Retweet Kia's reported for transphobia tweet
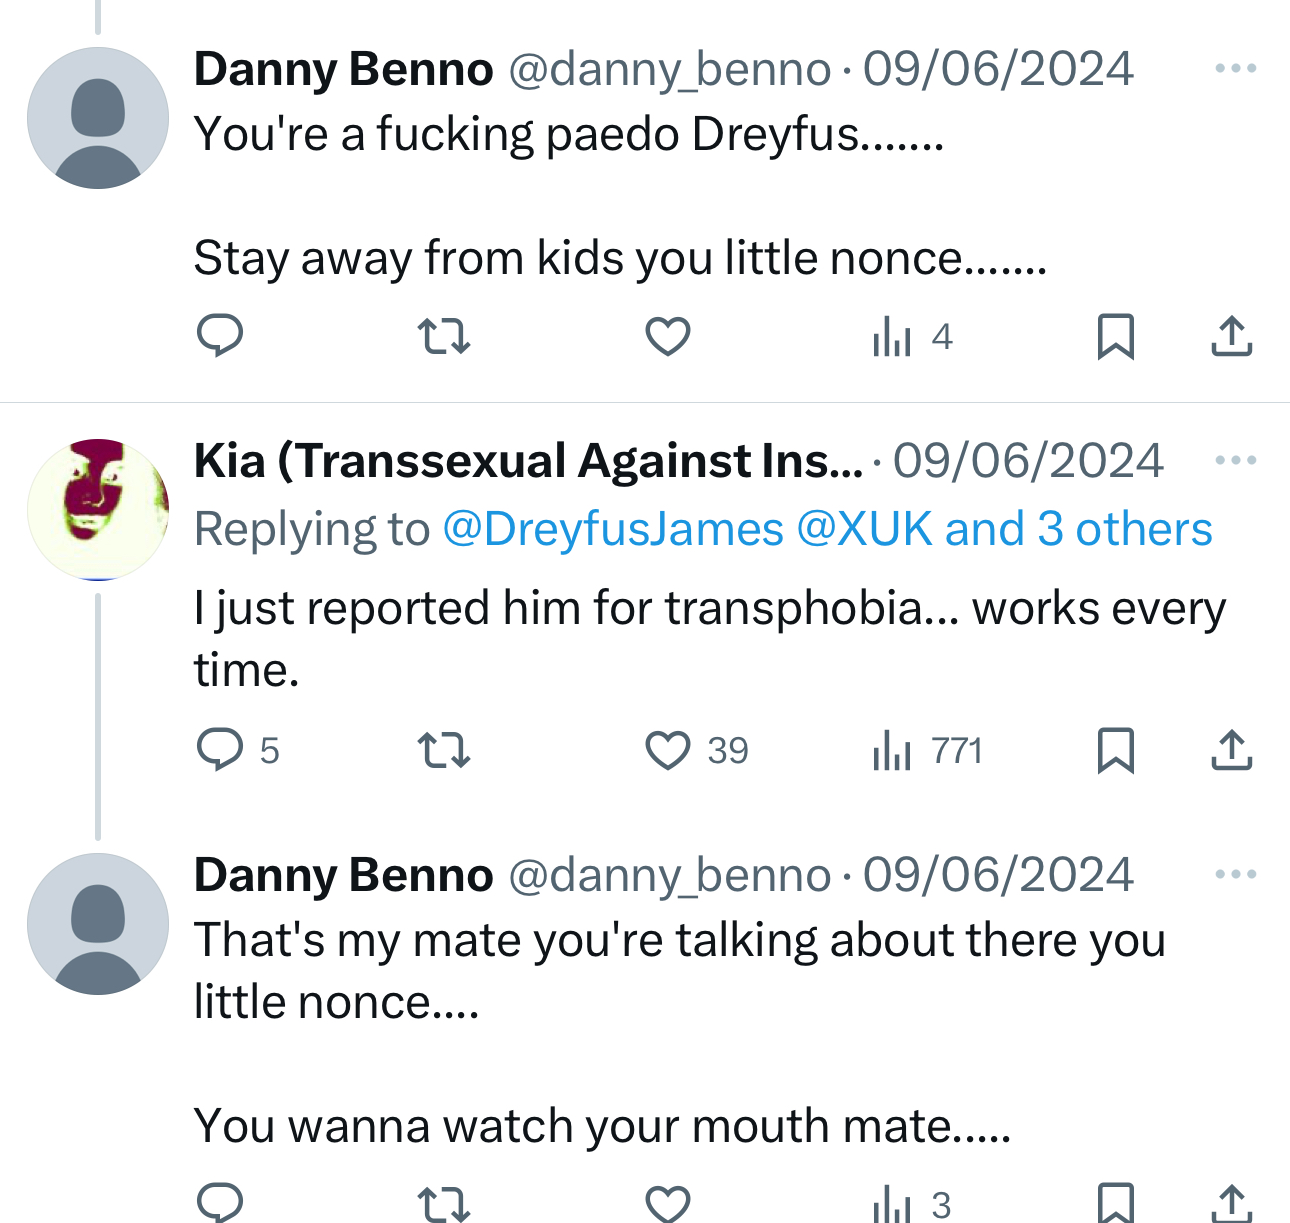Image resolution: width=1290 pixels, height=1223 pixels. 443,750
